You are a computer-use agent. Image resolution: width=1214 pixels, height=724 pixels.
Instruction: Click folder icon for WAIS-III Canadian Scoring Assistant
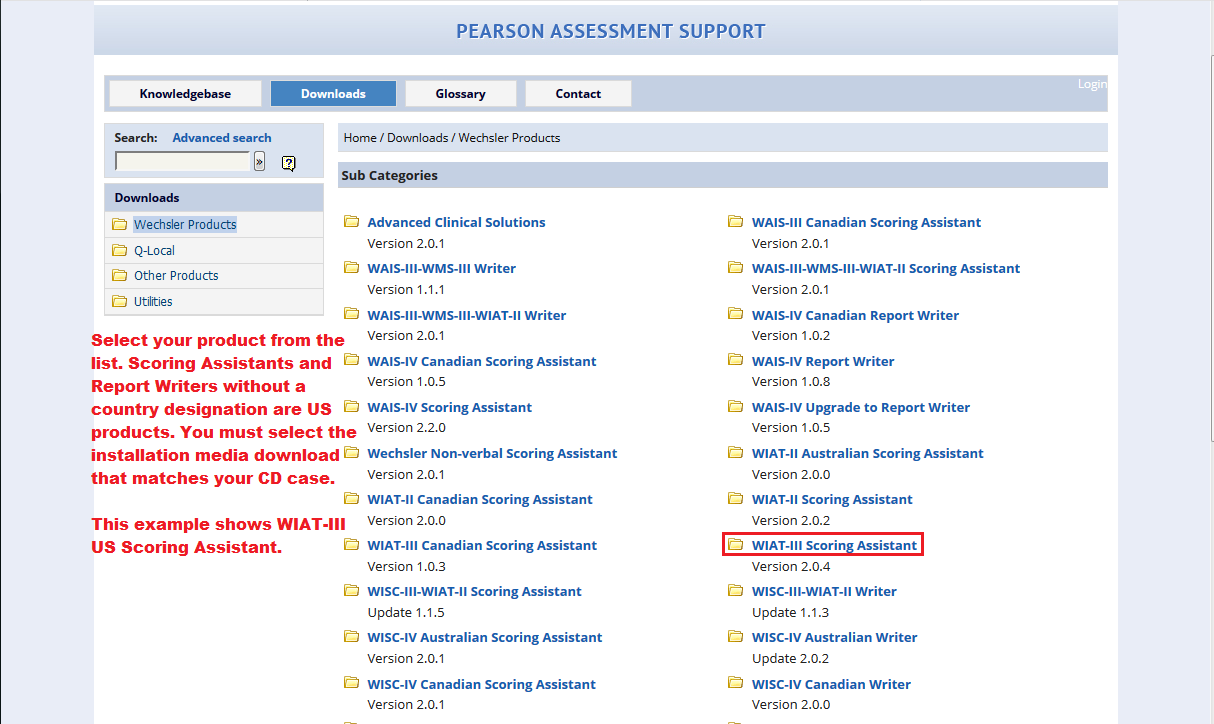[x=736, y=222]
